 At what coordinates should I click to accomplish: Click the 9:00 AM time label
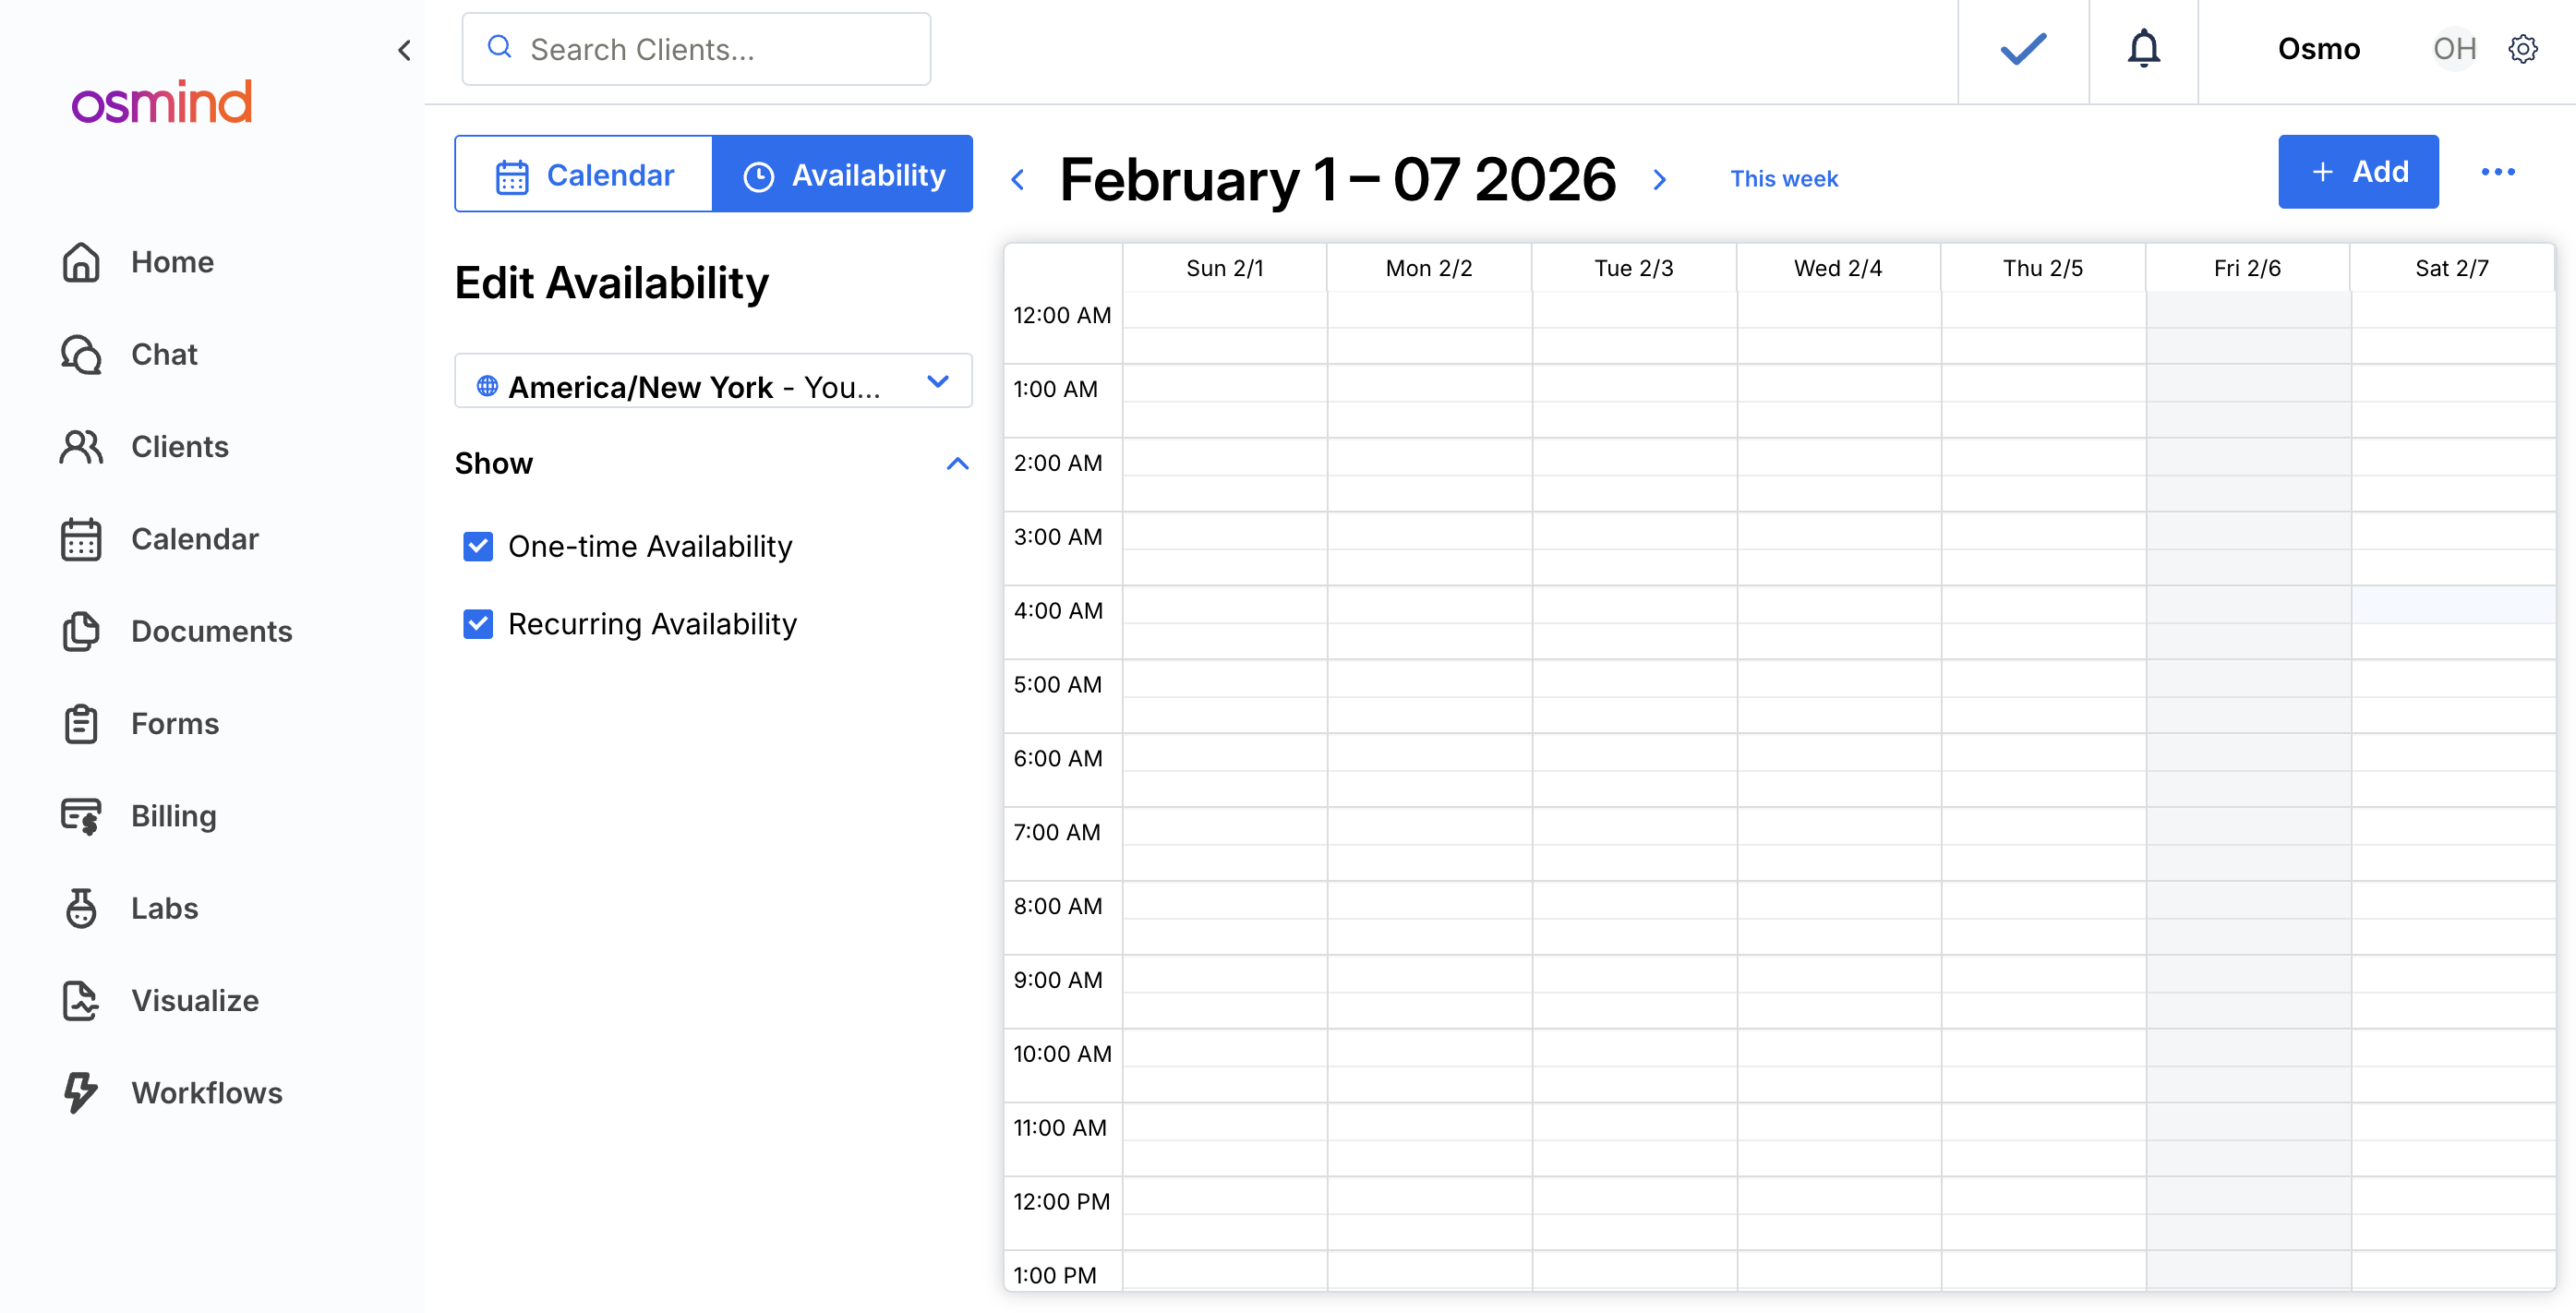pyautogui.click(x=1058, y=980)
